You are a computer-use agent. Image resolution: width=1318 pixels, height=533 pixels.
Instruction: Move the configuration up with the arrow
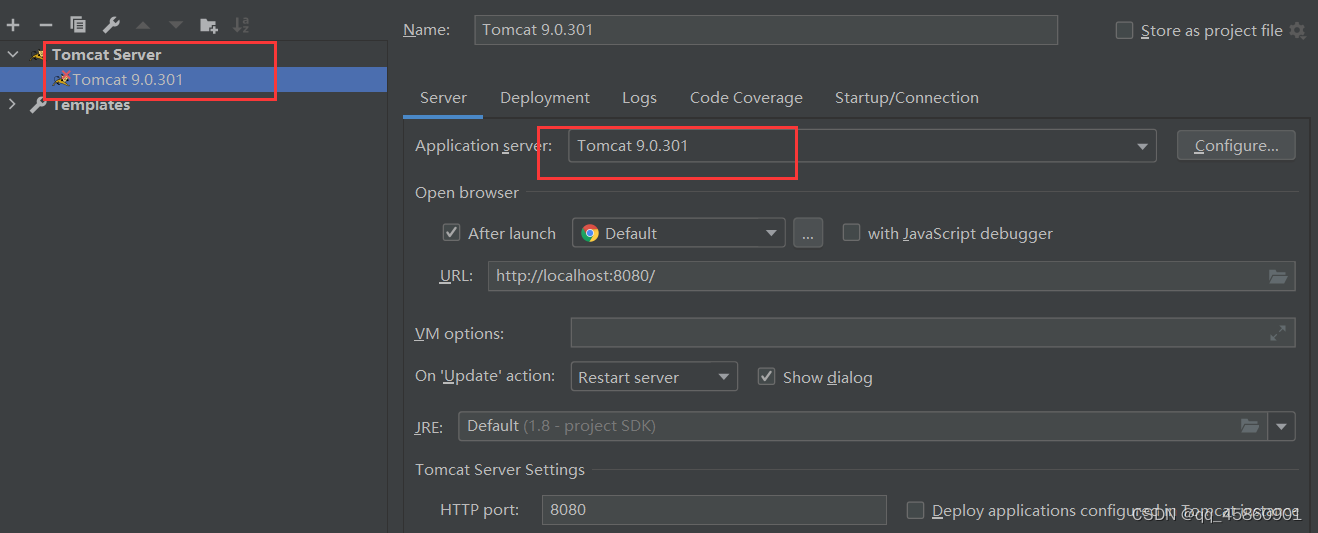tap(143, 24)
